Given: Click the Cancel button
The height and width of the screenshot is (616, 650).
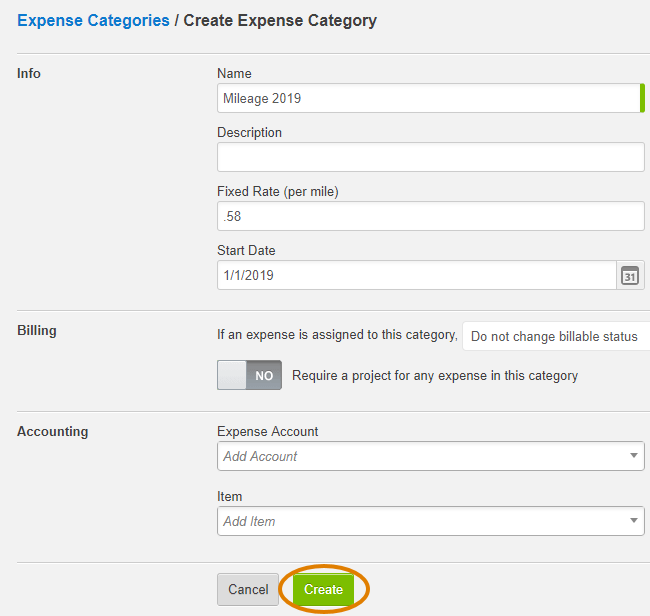Looking at the screenshot, I should coord(248,589).
